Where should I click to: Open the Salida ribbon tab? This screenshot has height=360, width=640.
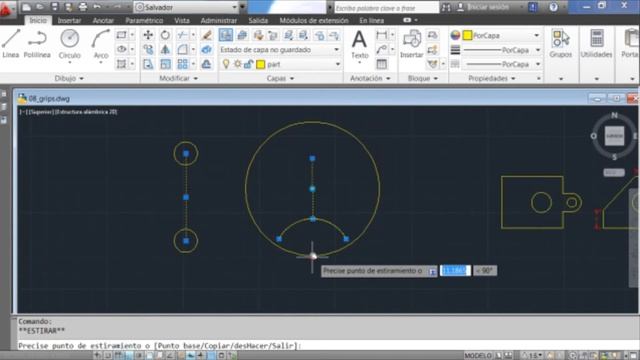(x=258, y=20)
